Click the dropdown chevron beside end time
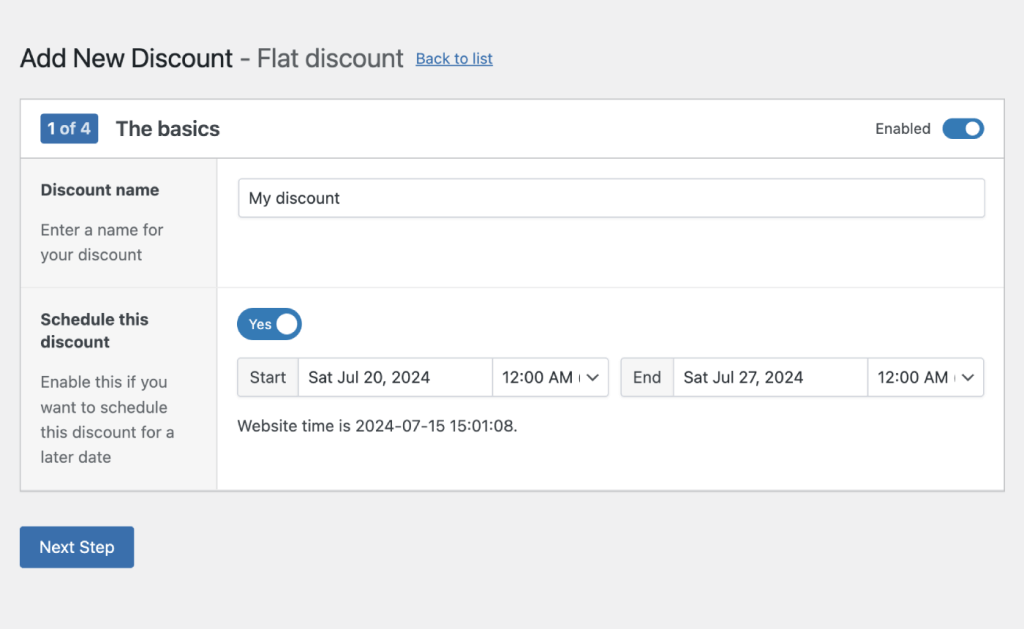 point(967,377)
